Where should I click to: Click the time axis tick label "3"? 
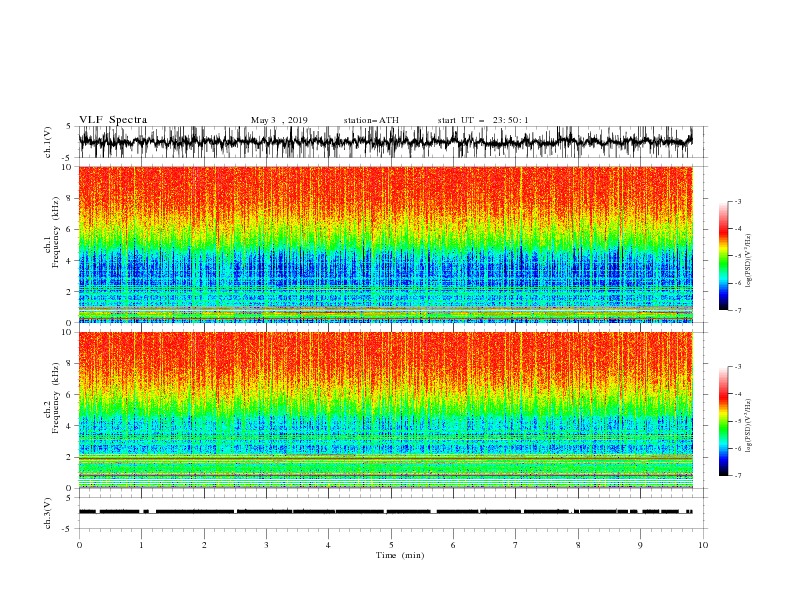pos(266,545)
